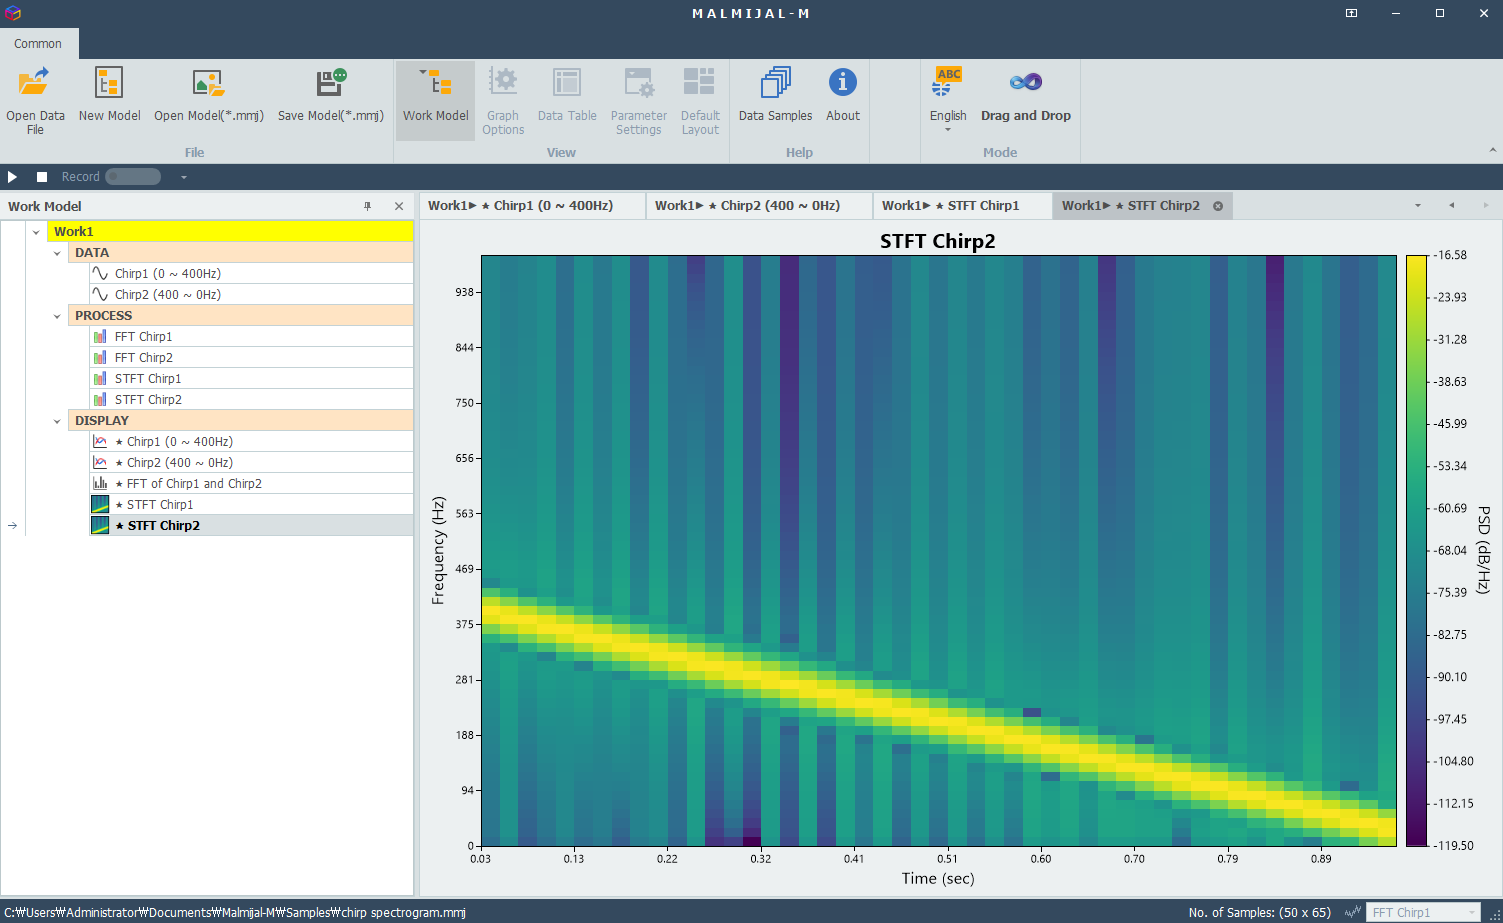Image resolution: width=1503 pixels, height=923 pixels.
Task: Collapse the DATA group
Action: 57,253
